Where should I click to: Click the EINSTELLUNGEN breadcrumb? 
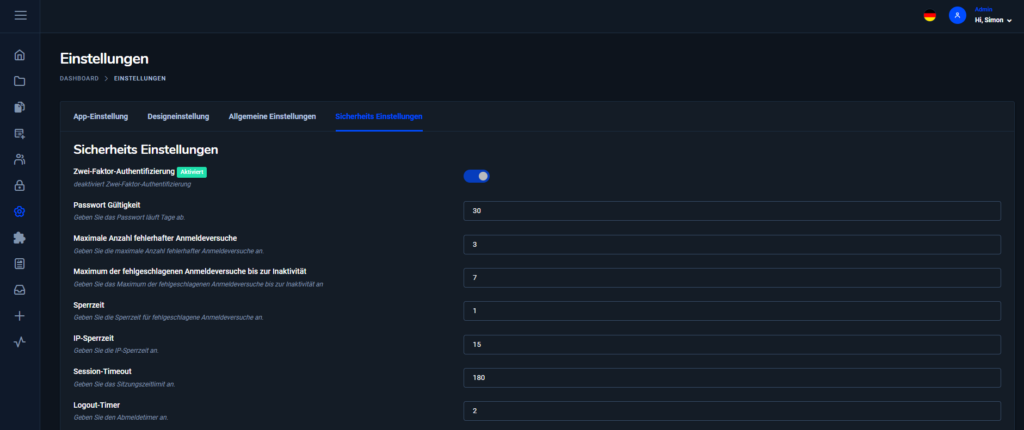pyautogui.click(x=140, y=78)
